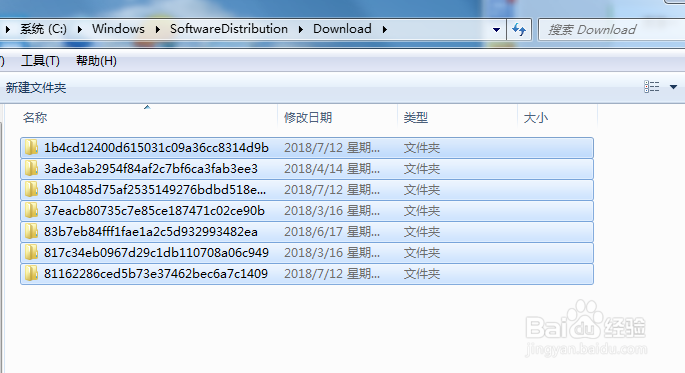Click folder icon of 1b4cd12400d615031c09a36cc8314d9b
685x373 pixels.
[31, 148]
